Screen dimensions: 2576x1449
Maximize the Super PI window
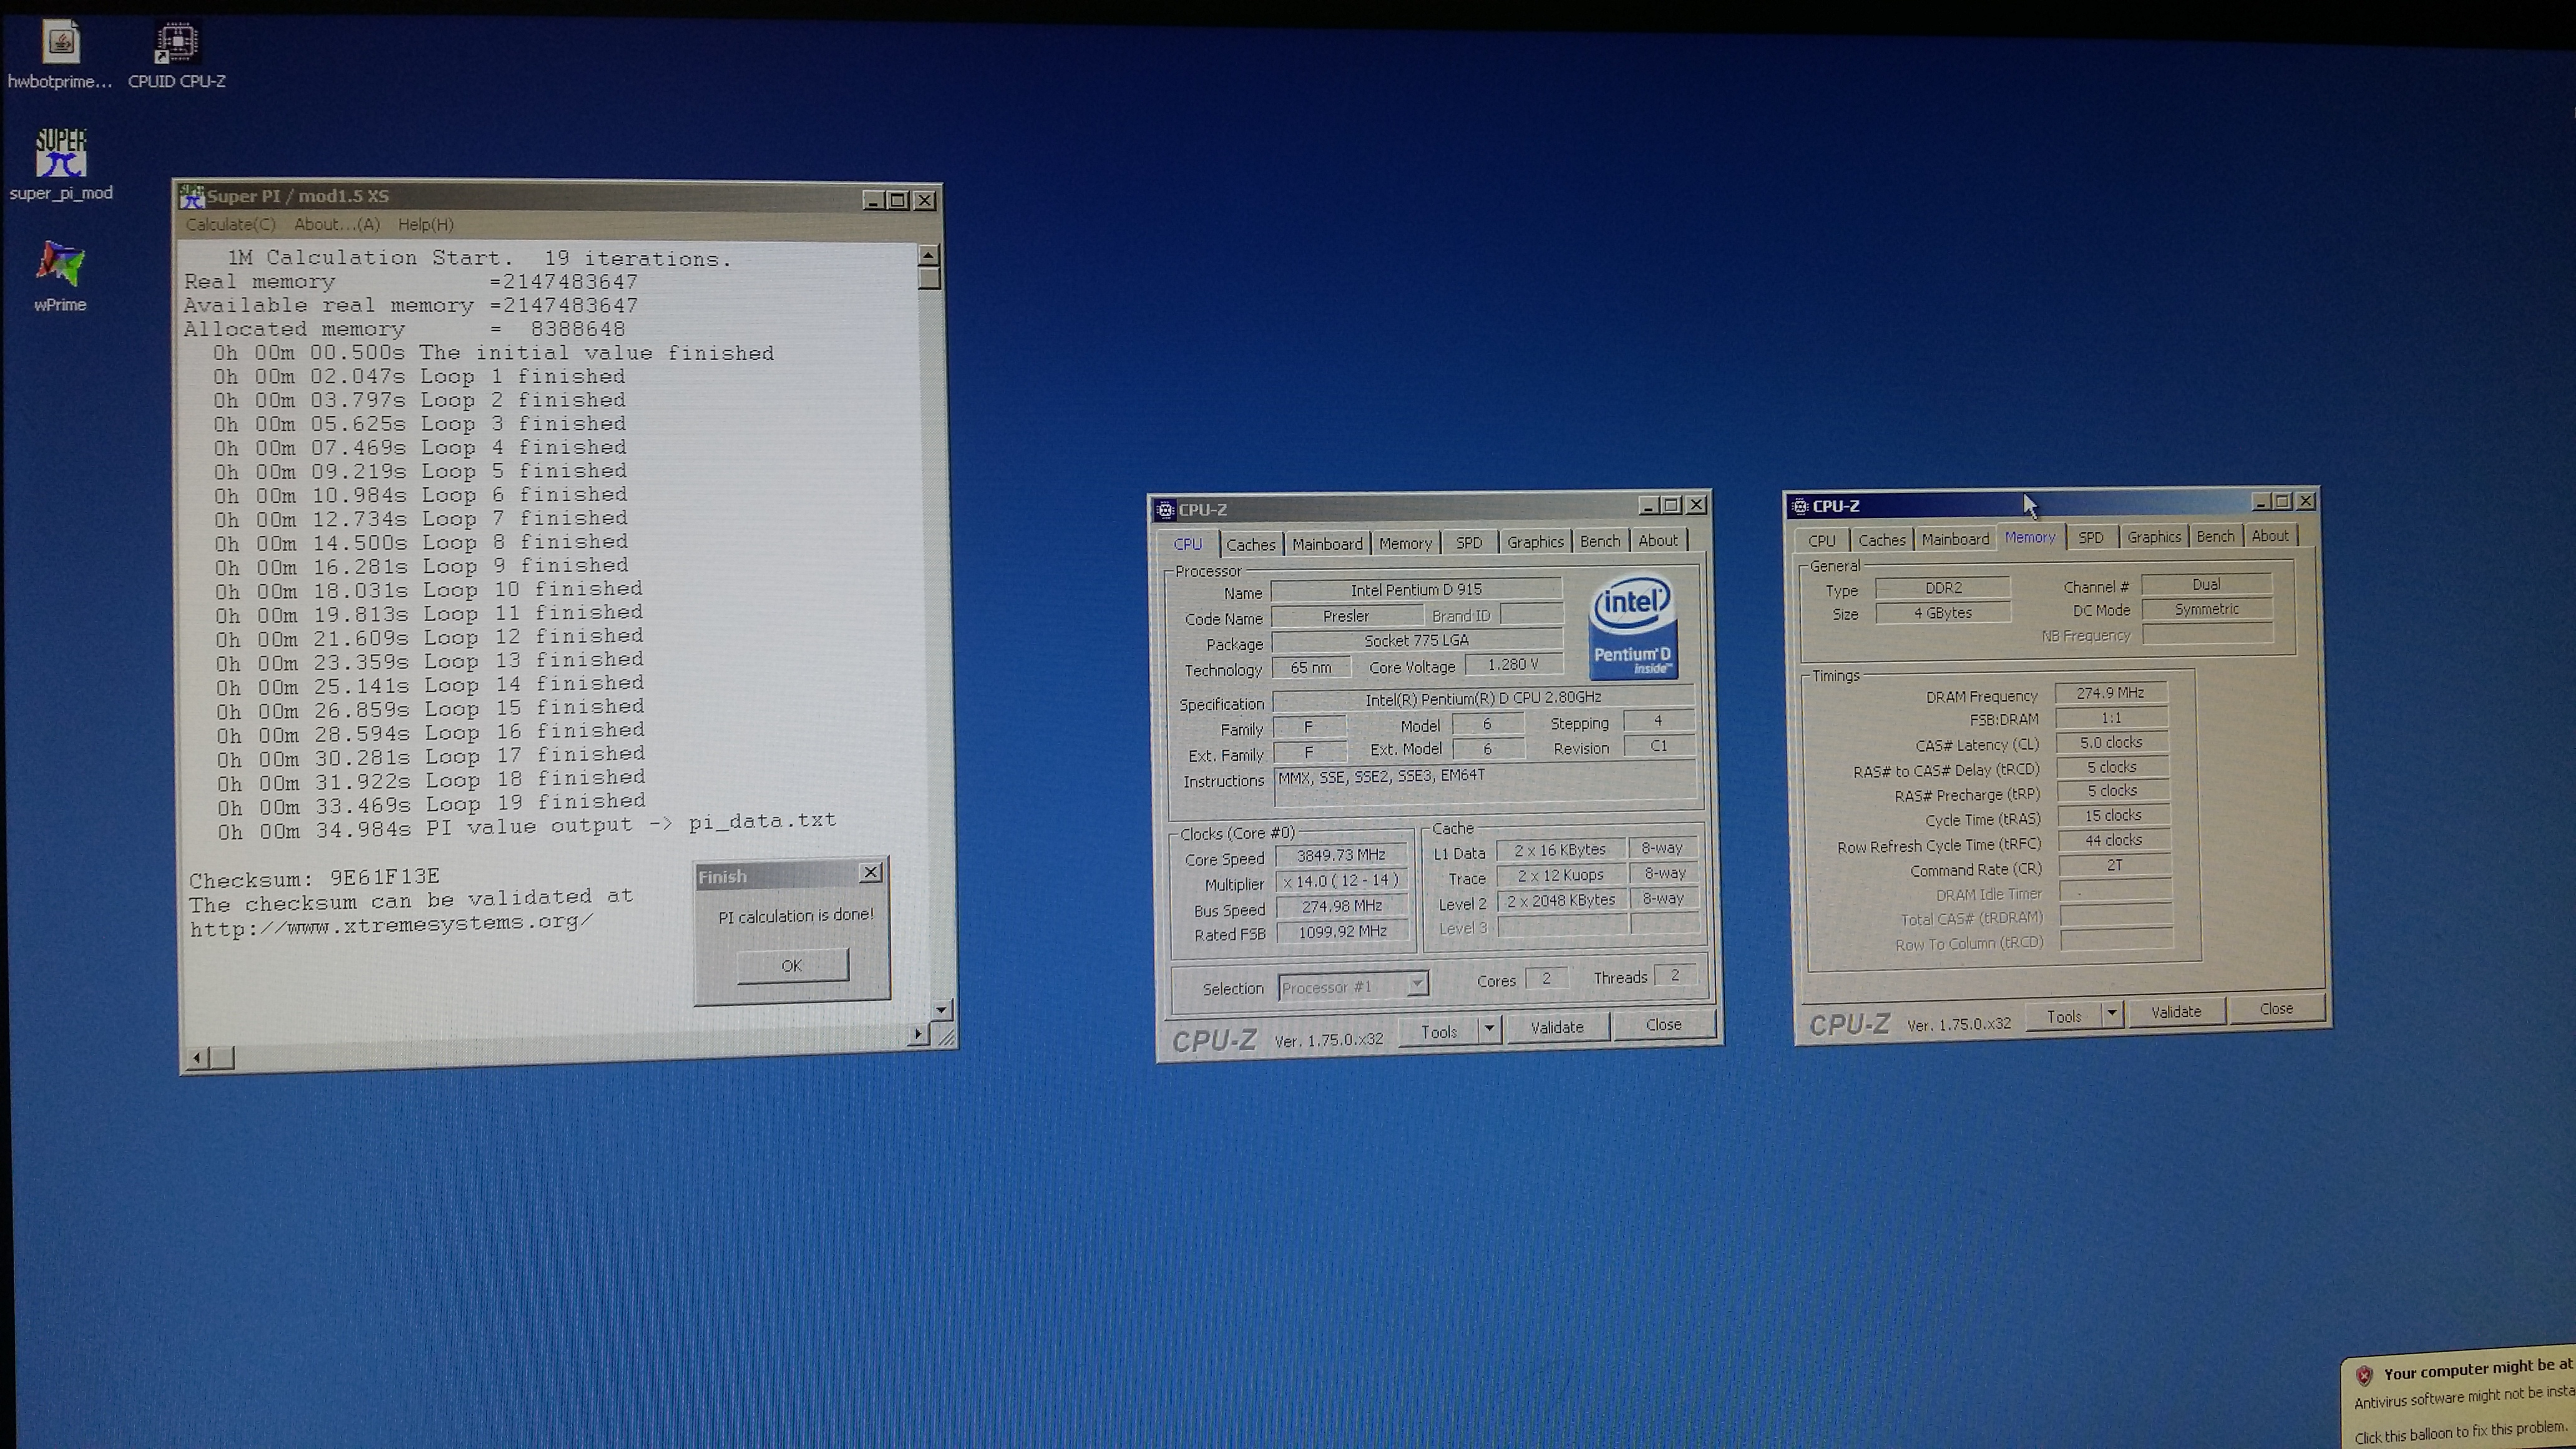tap(898, 200)
